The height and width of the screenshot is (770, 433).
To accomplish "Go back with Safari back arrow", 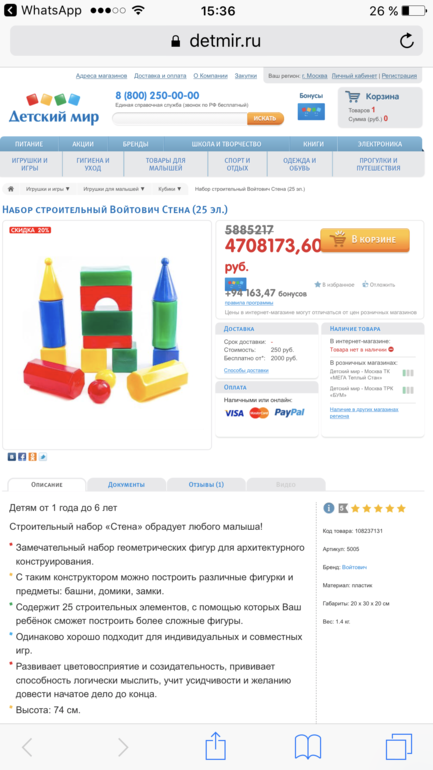I will [27, 747].
